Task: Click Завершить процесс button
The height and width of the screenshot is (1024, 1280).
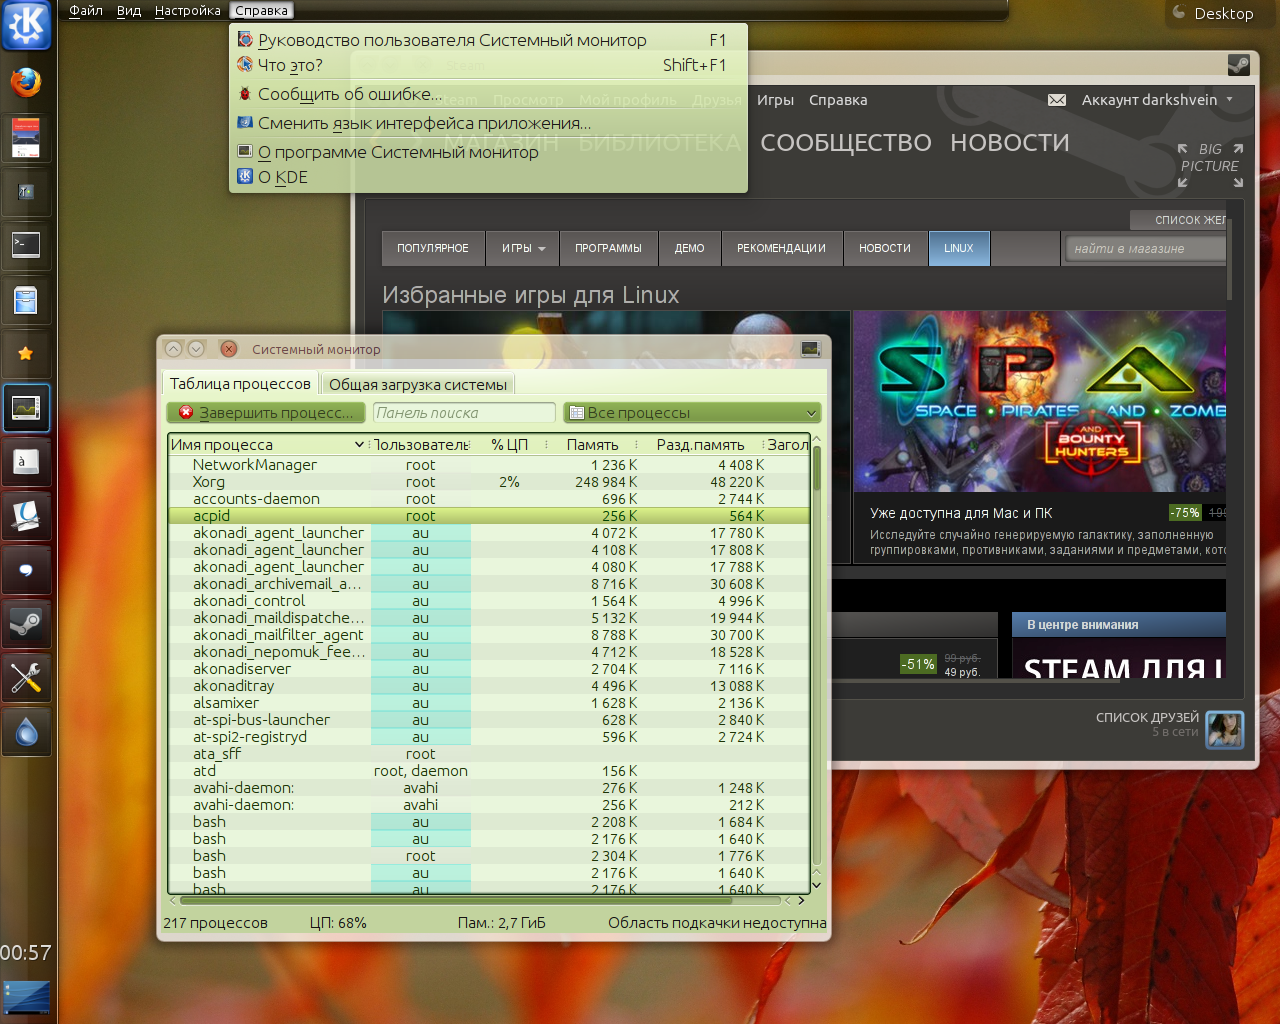Action: [x=267, y=412]
